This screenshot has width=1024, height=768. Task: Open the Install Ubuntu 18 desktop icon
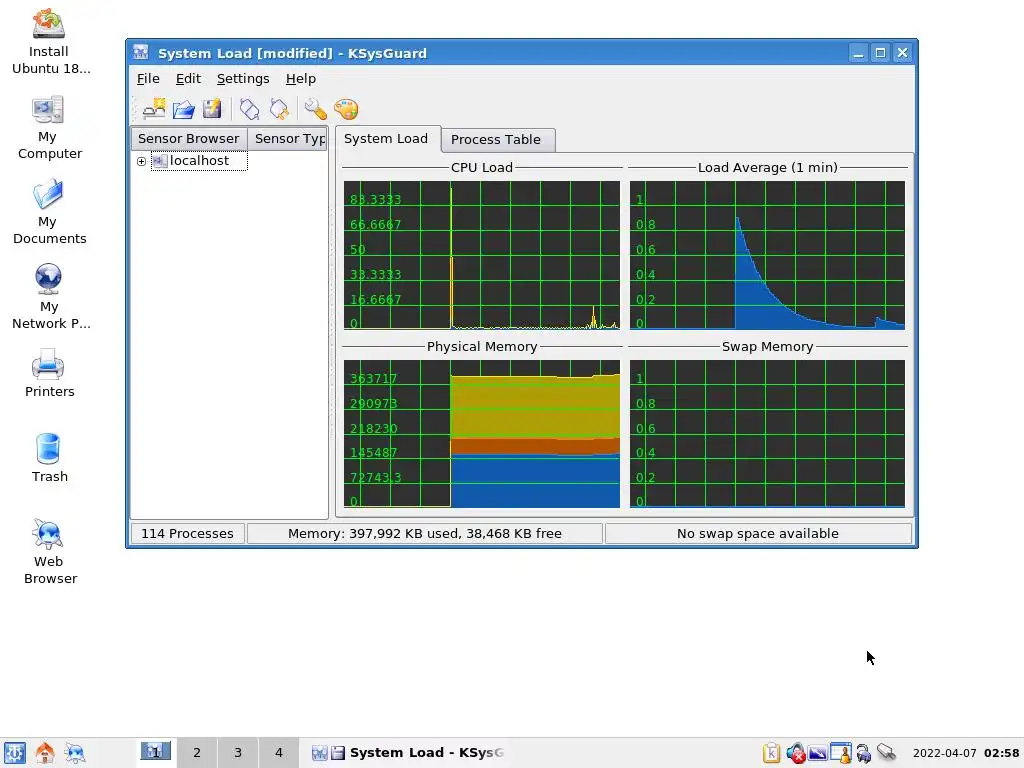tap(49, 42)
